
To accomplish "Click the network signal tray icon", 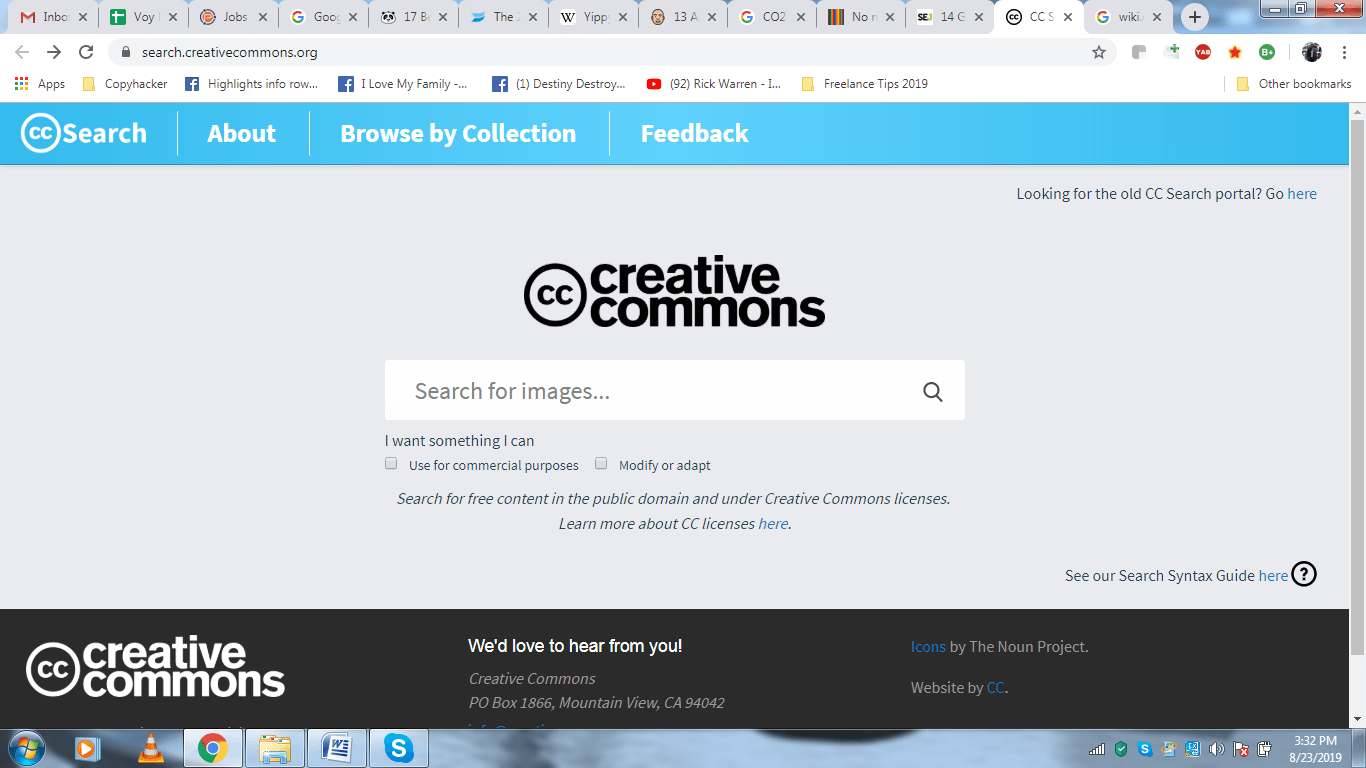I will tap(1097, 749).
